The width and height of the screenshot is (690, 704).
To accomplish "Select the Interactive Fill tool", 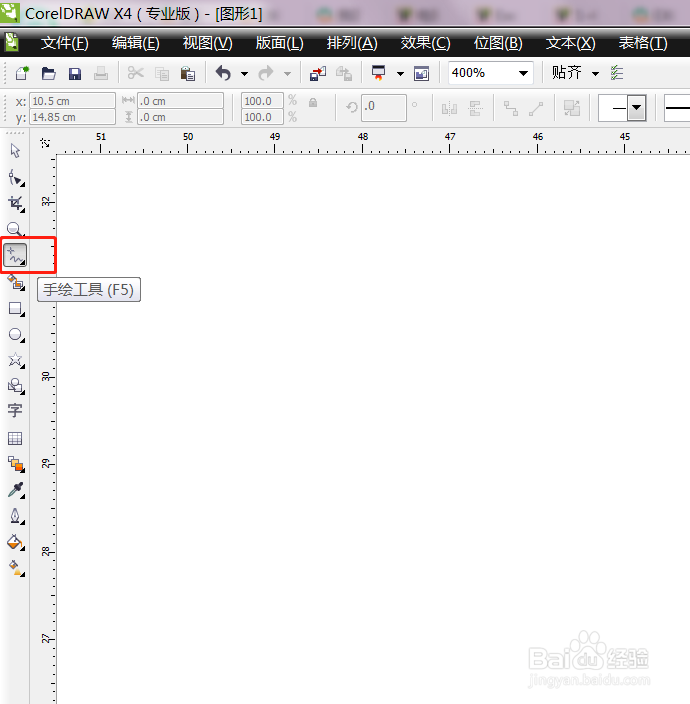I will tap(16, 568).
